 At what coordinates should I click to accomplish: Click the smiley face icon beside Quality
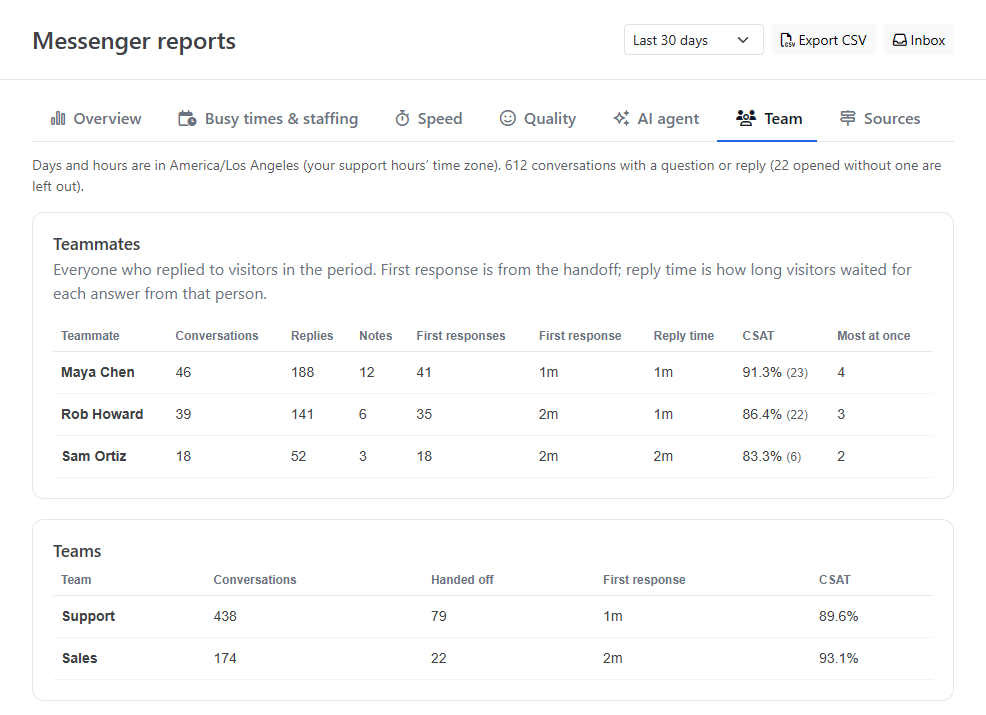[x=507, y=118]
